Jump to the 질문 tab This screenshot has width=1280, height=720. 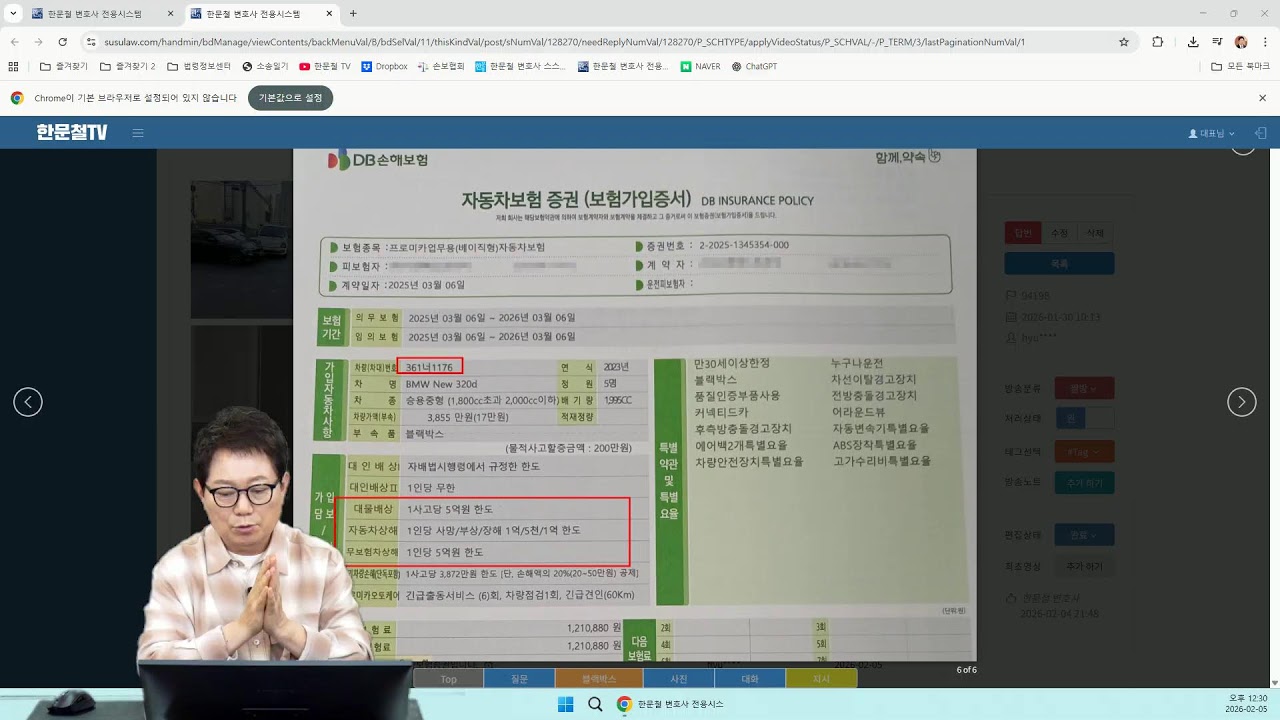tap(519, 679)
